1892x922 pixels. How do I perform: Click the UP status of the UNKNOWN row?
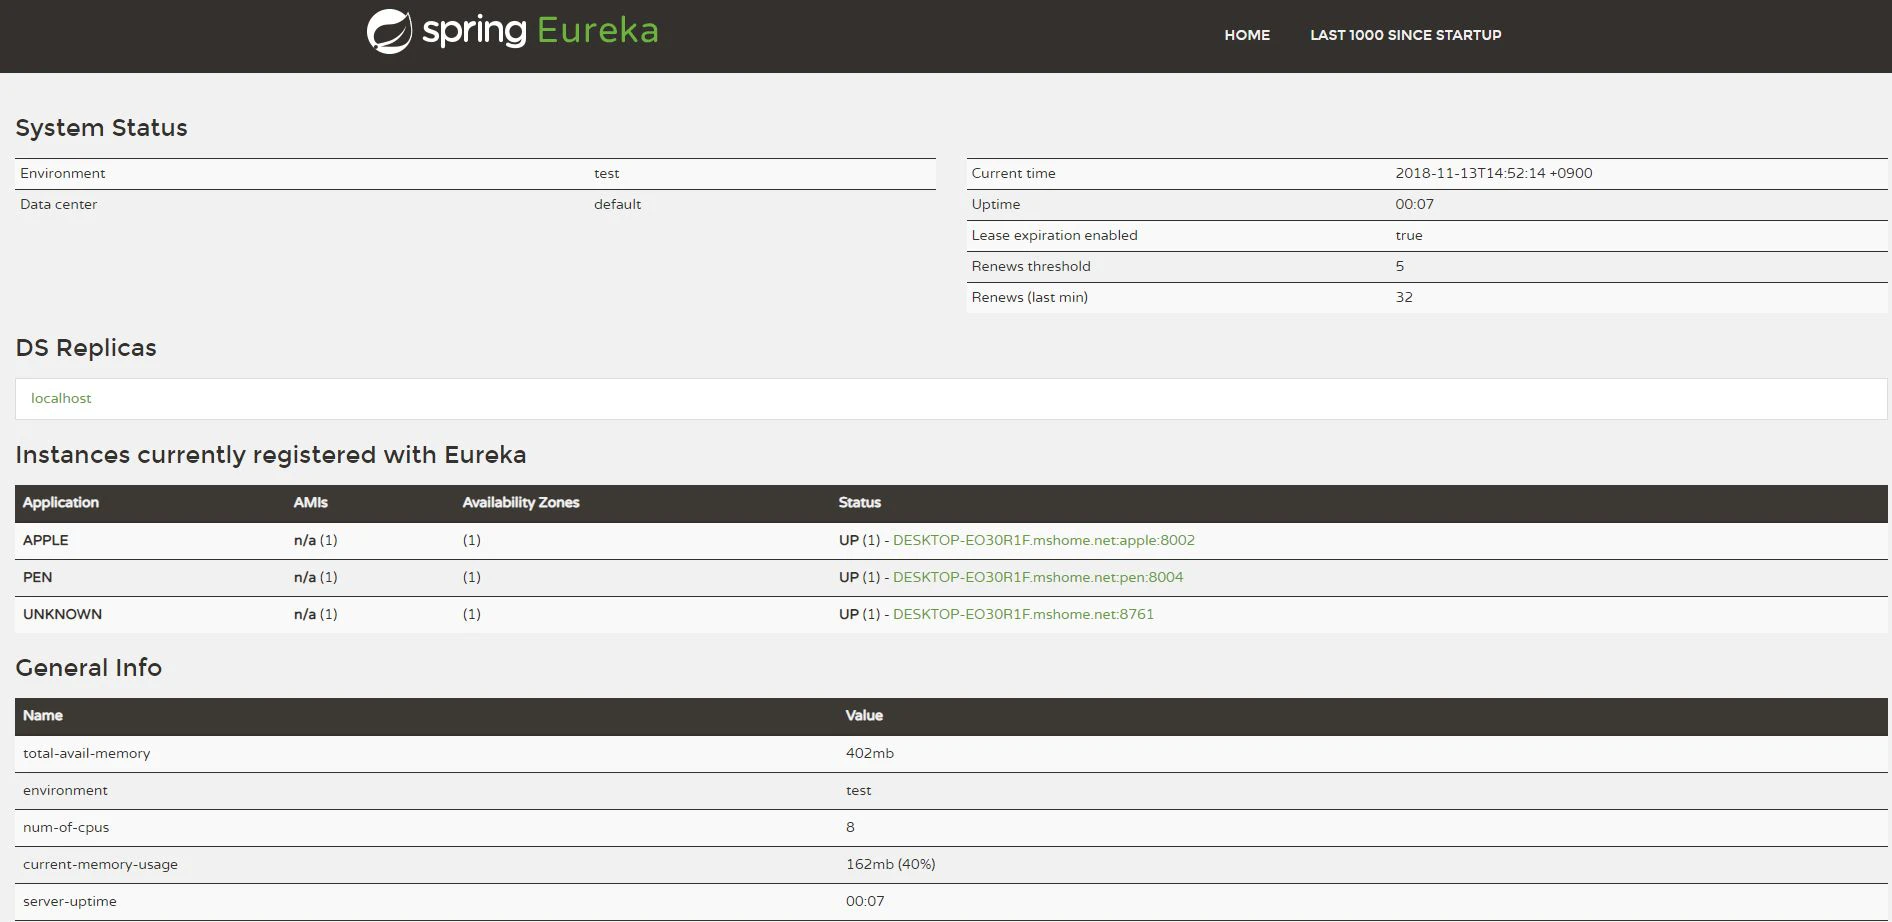[x=848, y=614]
